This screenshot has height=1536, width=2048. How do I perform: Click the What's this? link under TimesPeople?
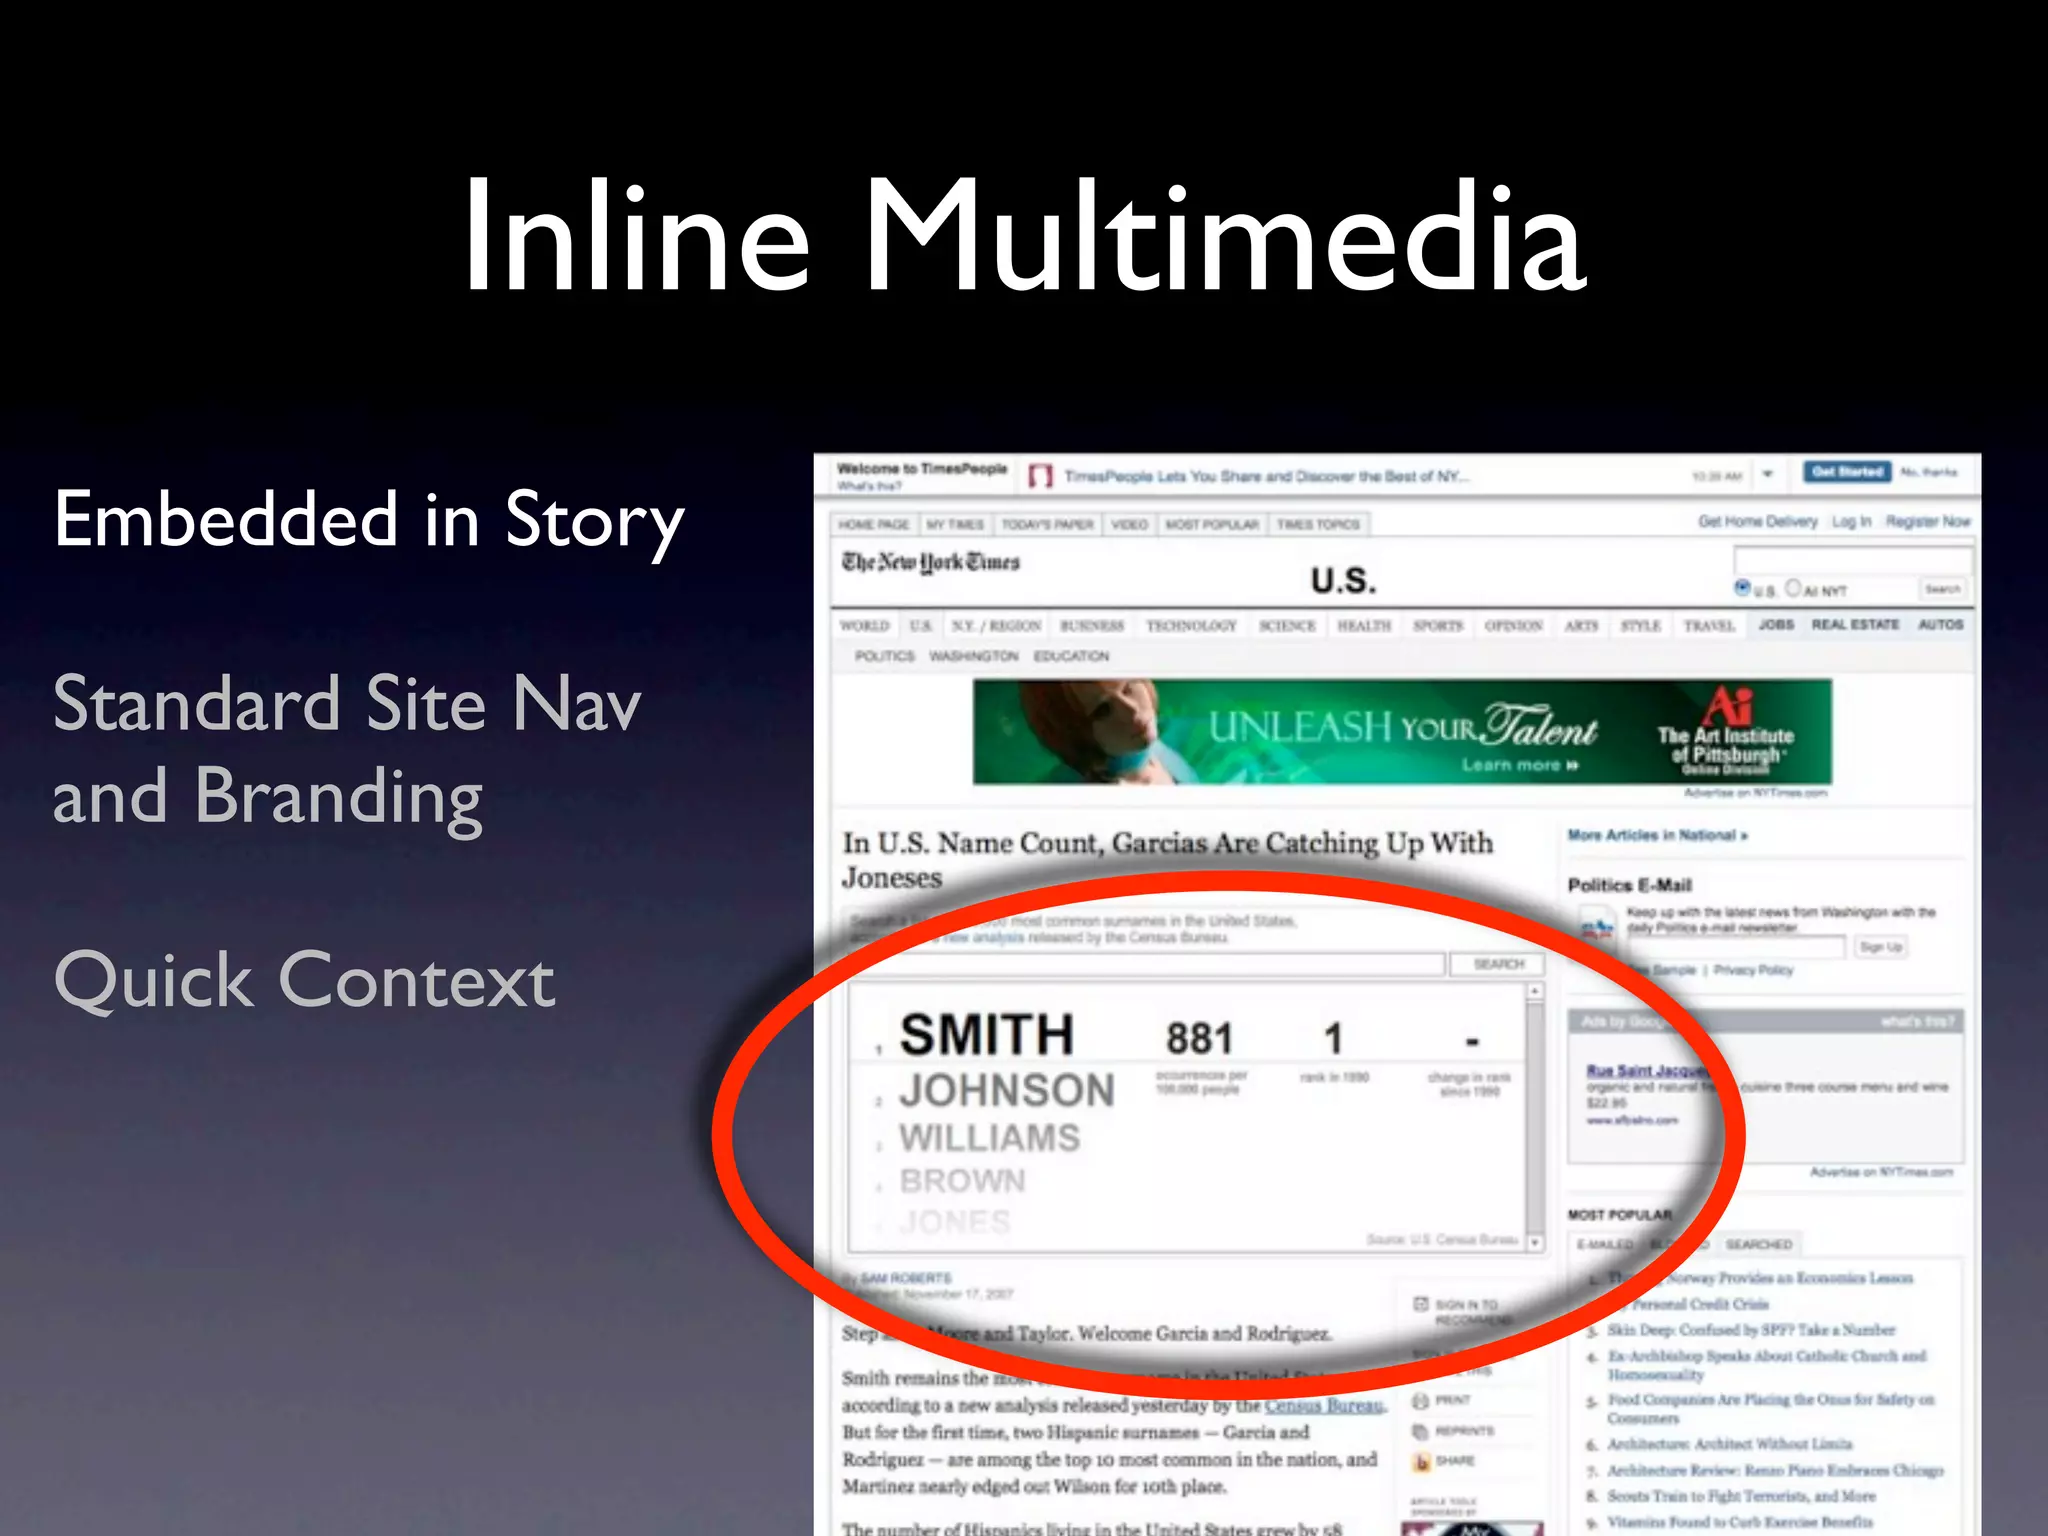869,487
